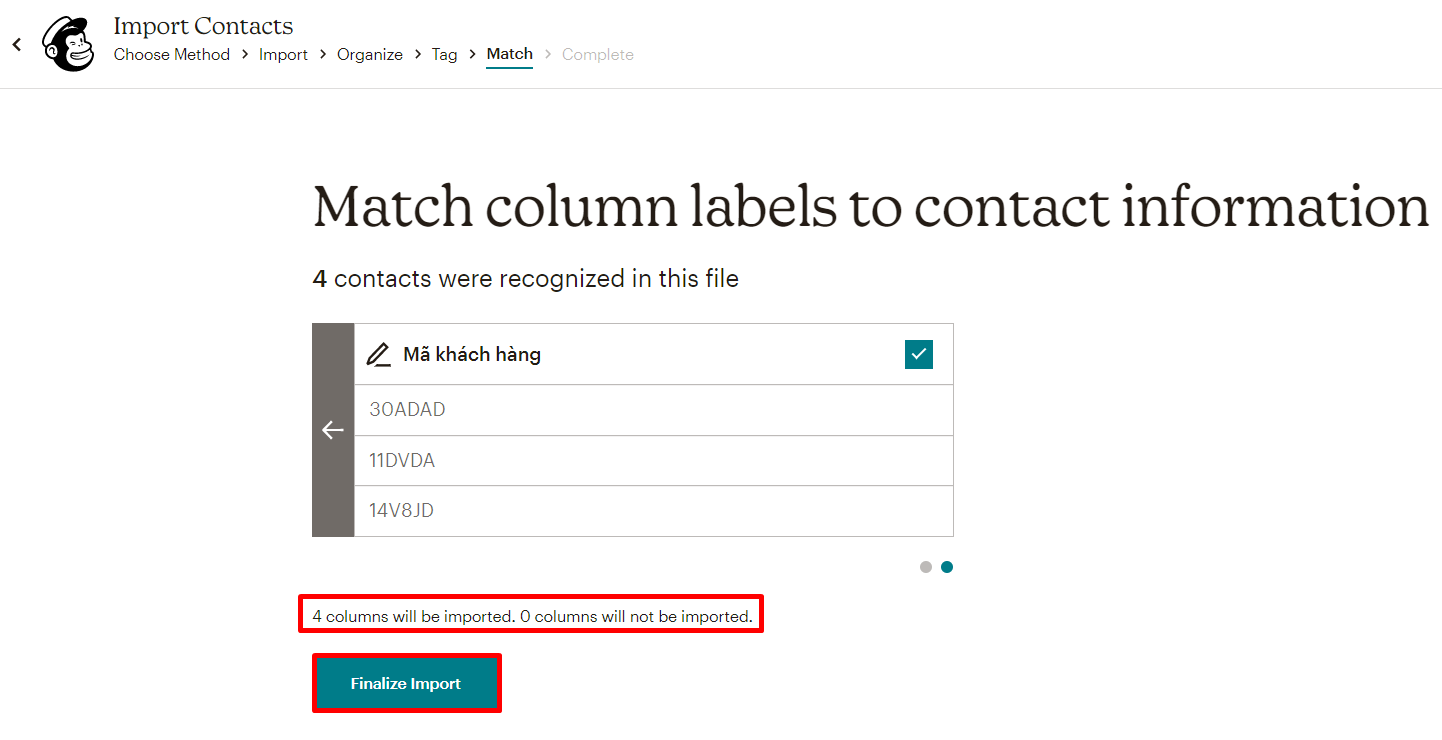Screen dimensions: 1442x740
Task: Click the back chevron beside the logo
Action: pos(16,44)
